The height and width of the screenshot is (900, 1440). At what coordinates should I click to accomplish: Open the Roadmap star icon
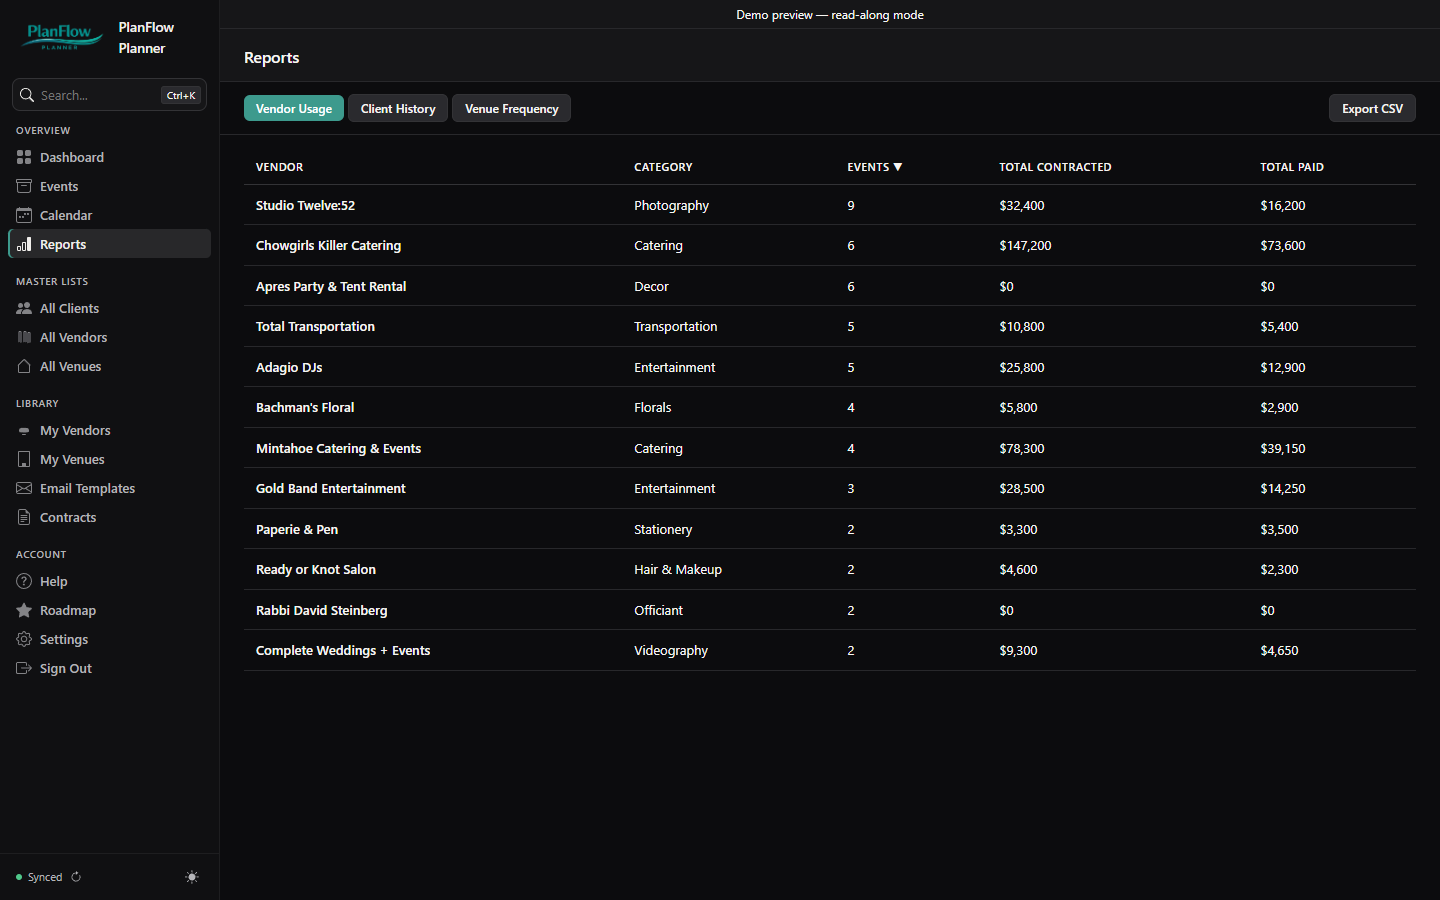point(24,610)
